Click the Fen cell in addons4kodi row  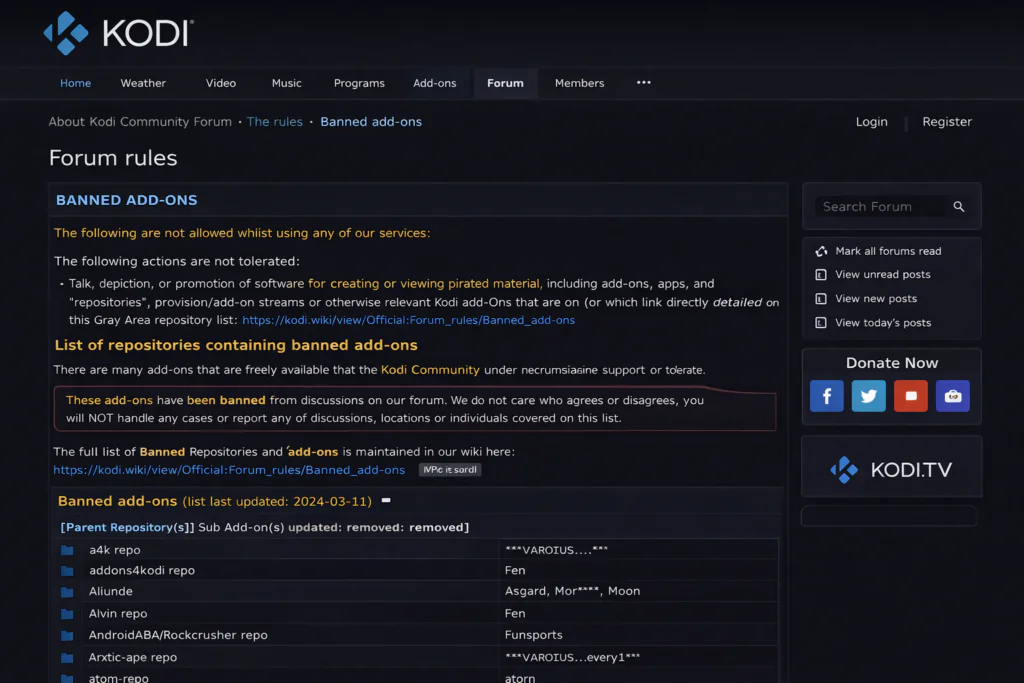[515, 571]
